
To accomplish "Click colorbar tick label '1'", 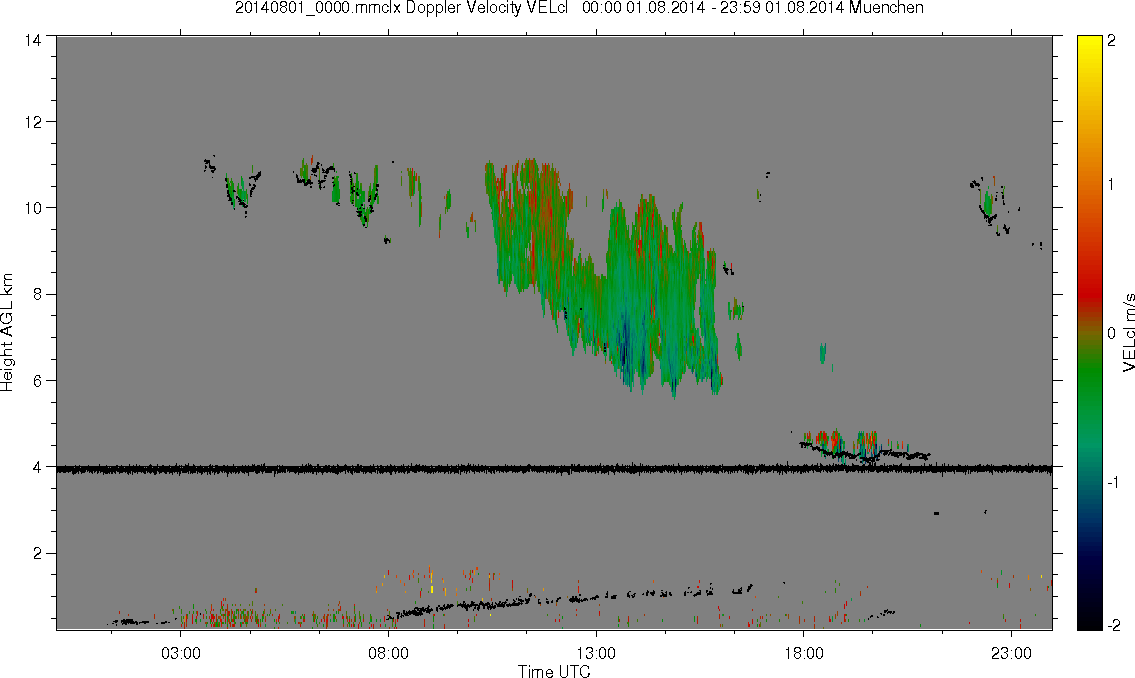I will coord(1111,185).
